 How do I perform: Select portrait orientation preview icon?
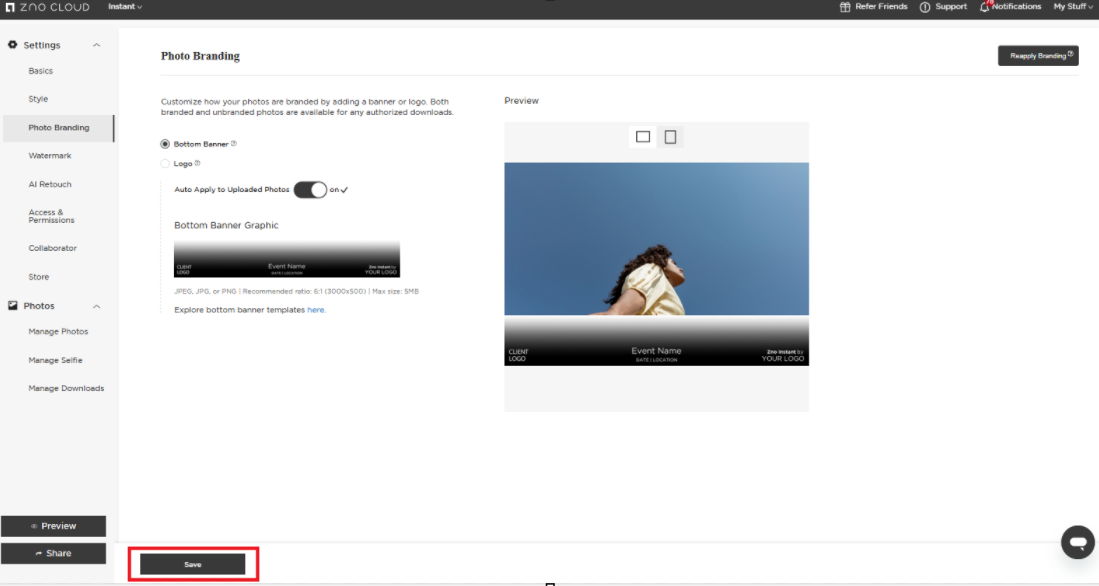pos(670,137)
